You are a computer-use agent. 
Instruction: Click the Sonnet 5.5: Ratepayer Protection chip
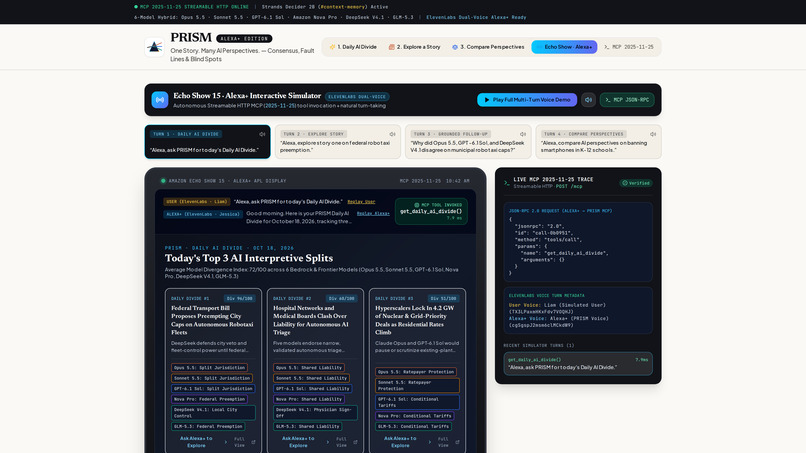tap(417, 386)
